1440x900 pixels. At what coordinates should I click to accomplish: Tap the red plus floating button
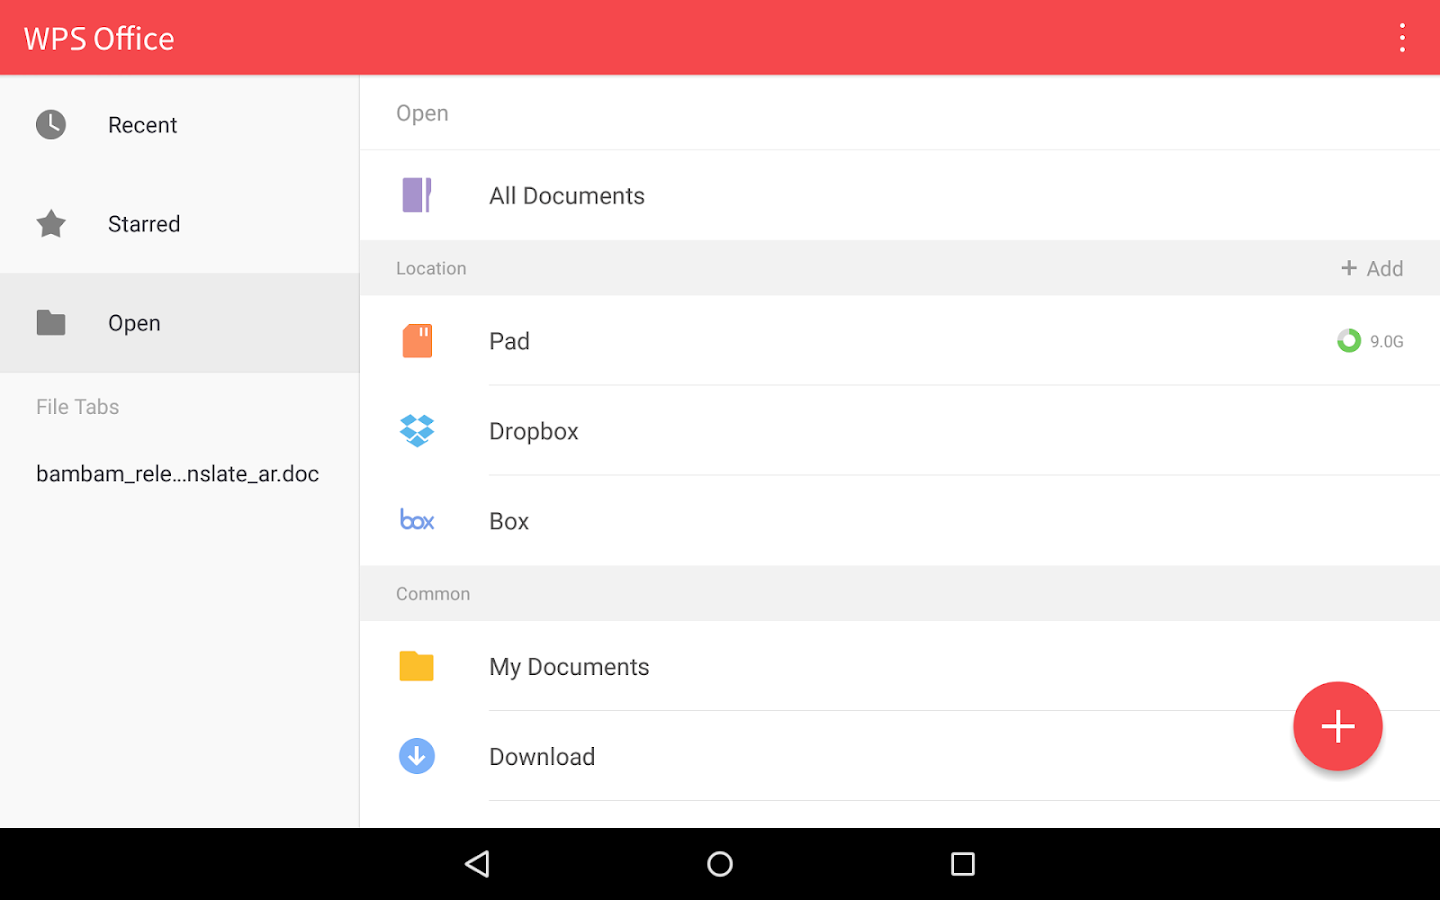(1338, 726)
